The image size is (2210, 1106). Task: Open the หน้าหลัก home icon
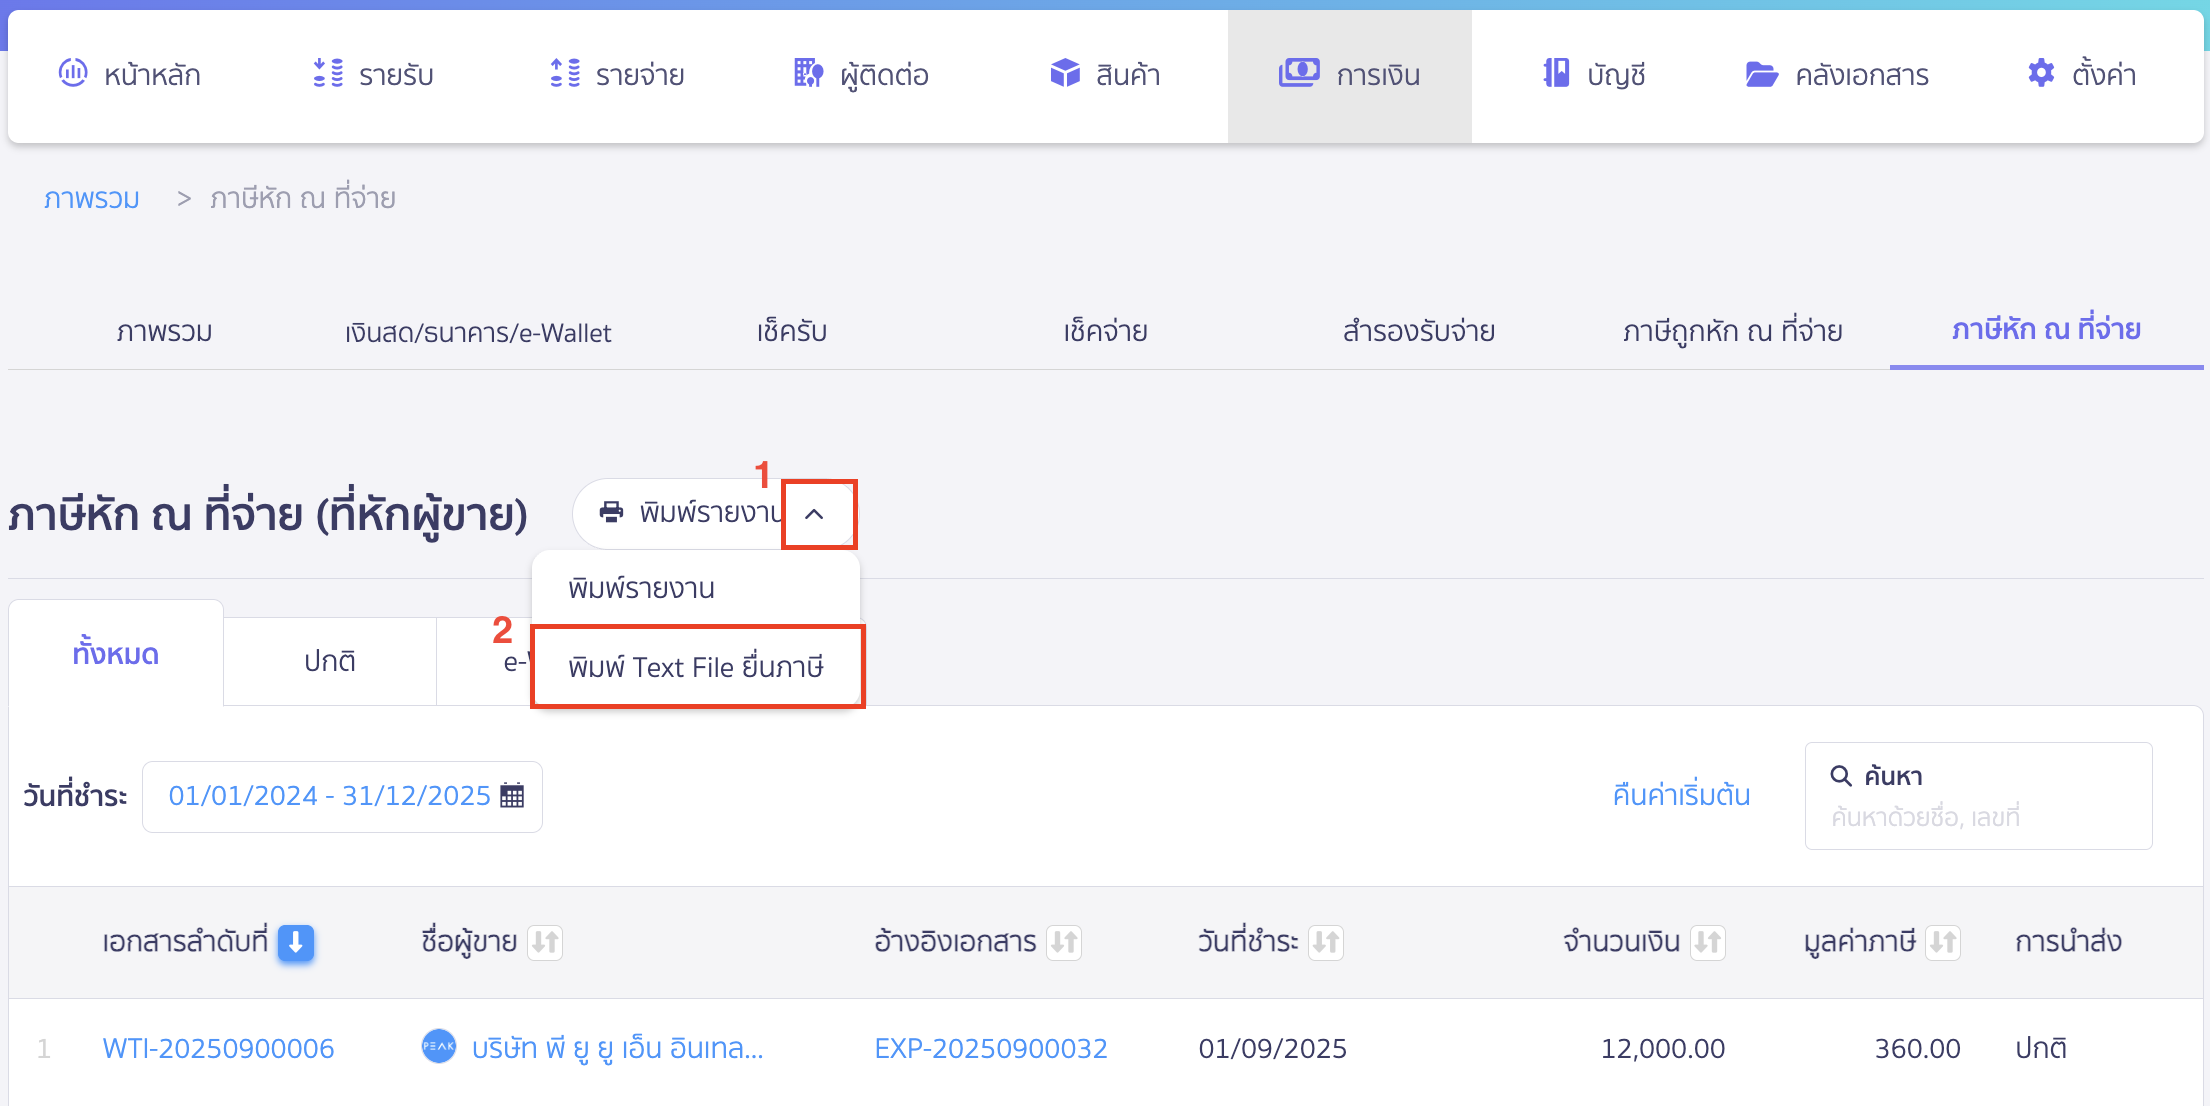pos(72,73)
